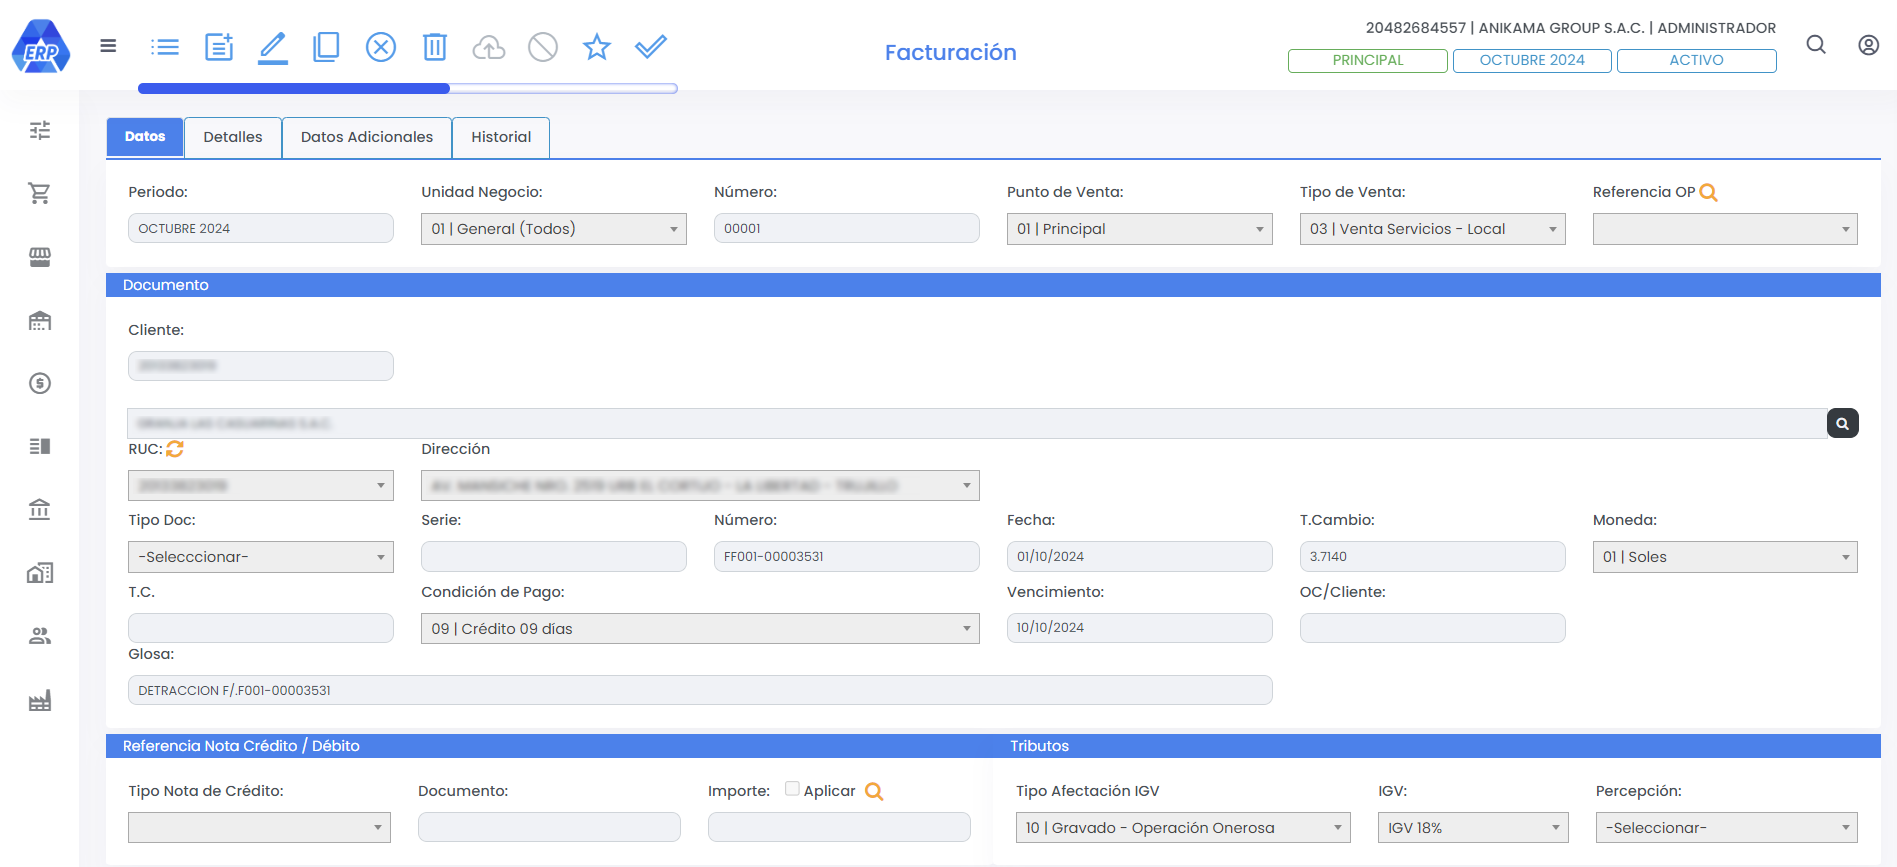Click the prohibited circle void icon
1897x867 pixels.
point(543,47)
